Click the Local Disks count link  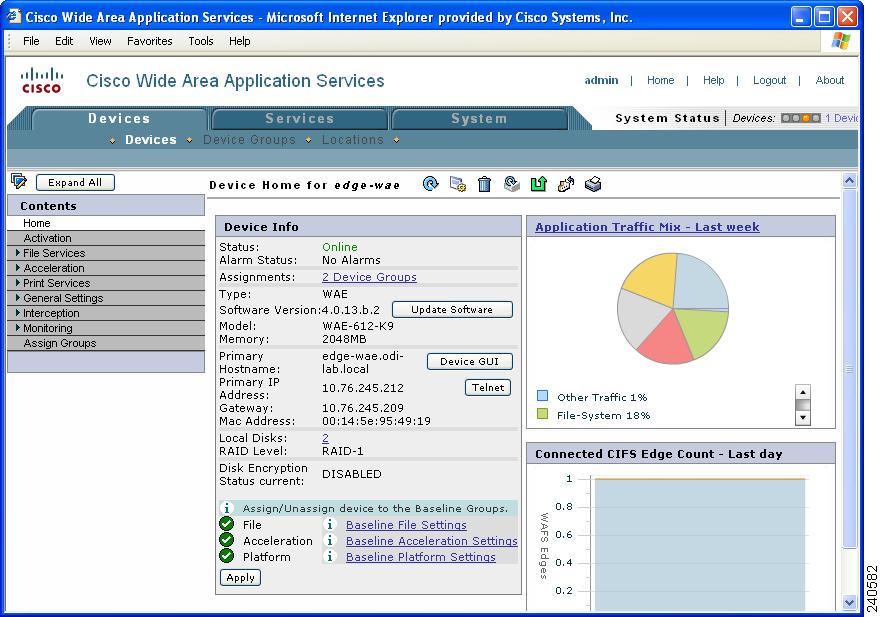point(325,438)
